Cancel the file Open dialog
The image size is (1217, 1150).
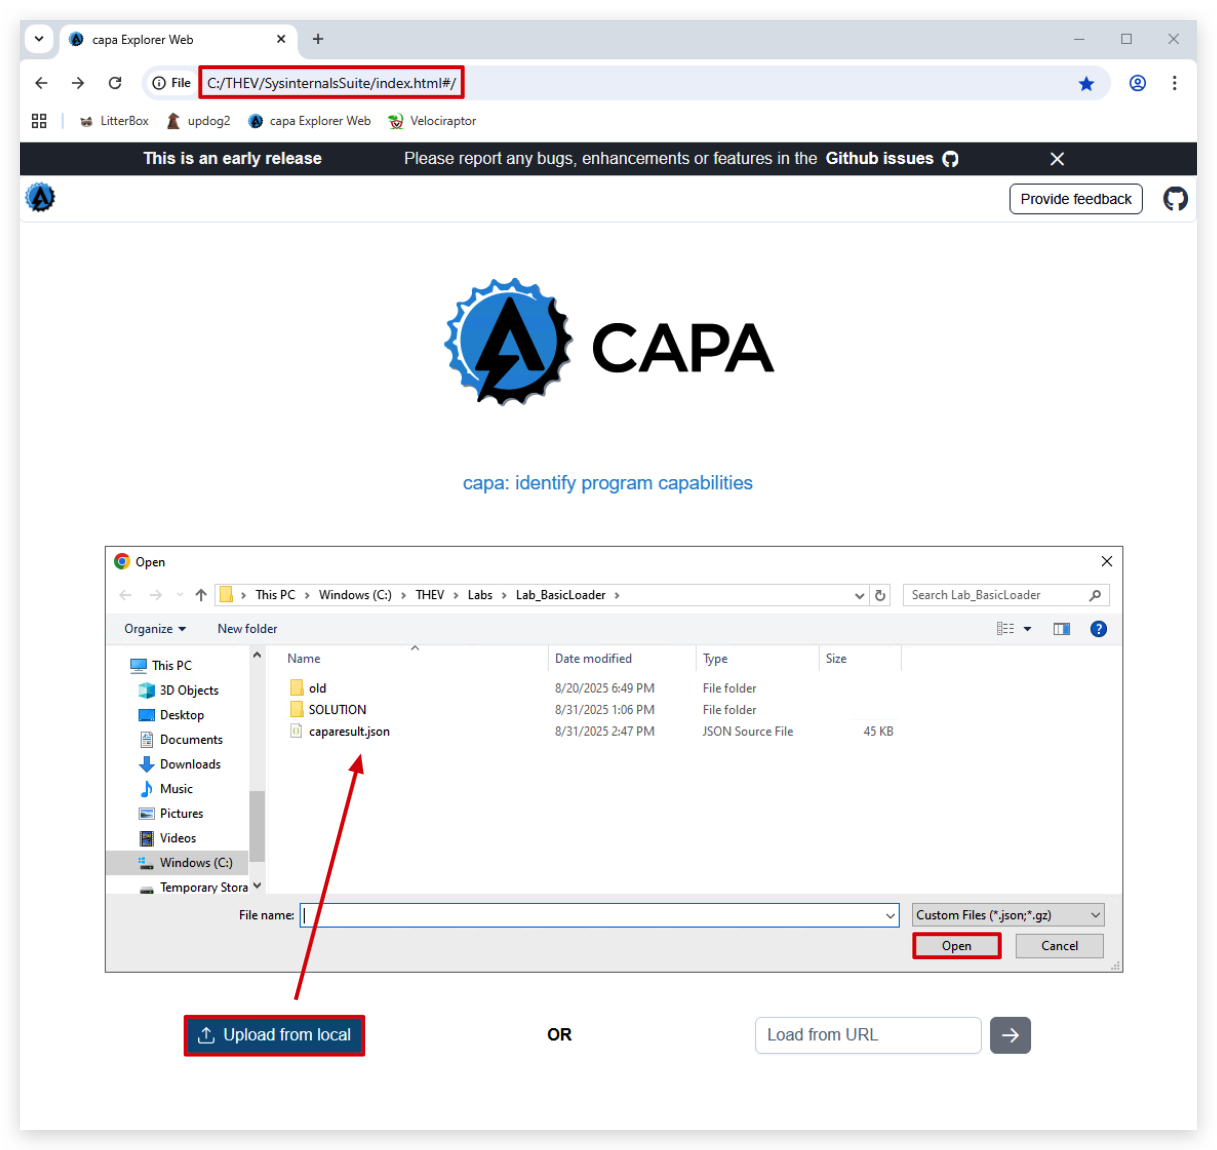pos(1060,946)
